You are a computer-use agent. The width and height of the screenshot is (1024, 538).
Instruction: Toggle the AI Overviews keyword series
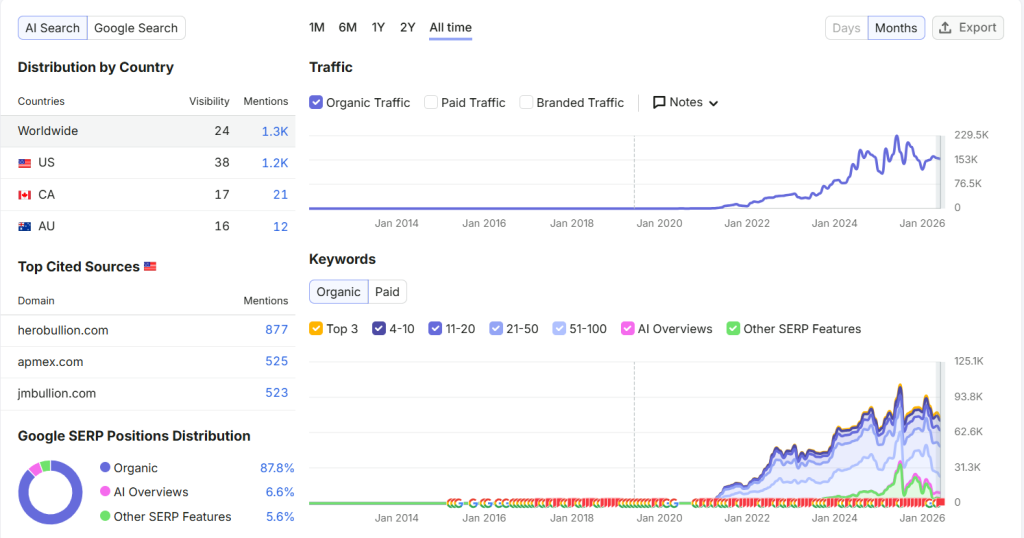pos(628,328)
